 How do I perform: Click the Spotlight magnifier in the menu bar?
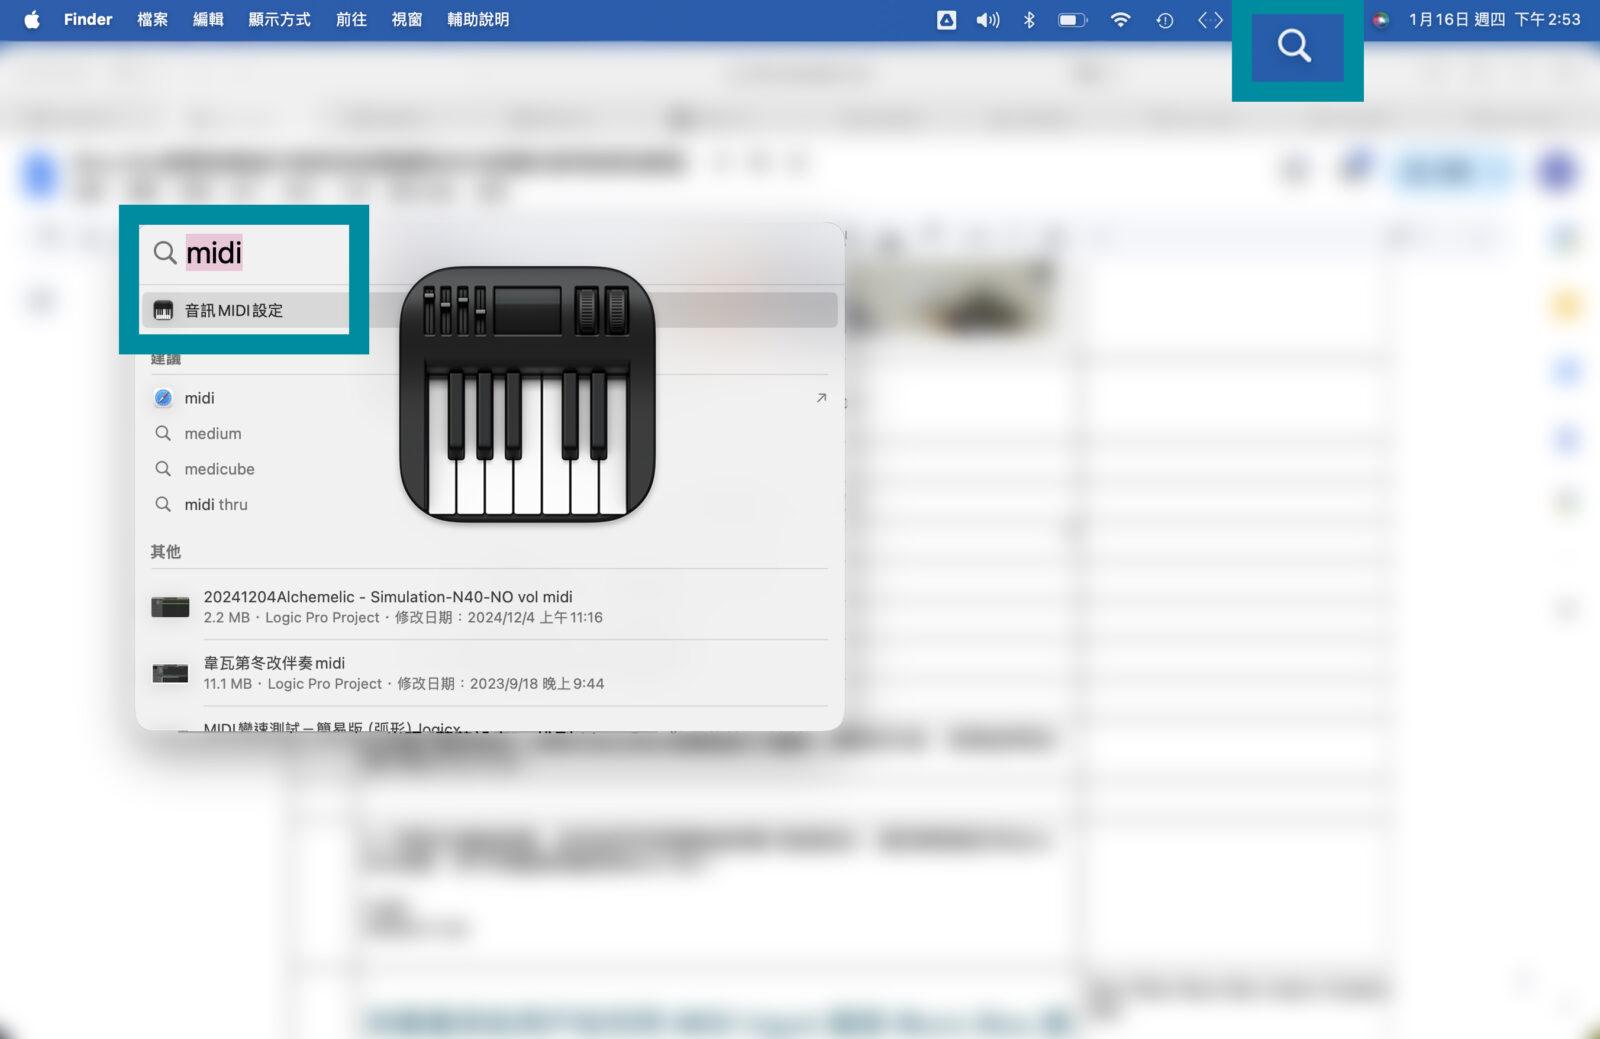point(1294,46)
